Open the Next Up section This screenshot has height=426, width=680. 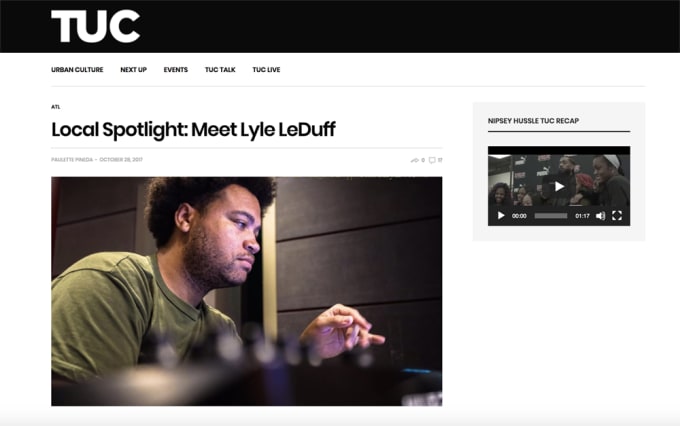(x=134, y=69)
